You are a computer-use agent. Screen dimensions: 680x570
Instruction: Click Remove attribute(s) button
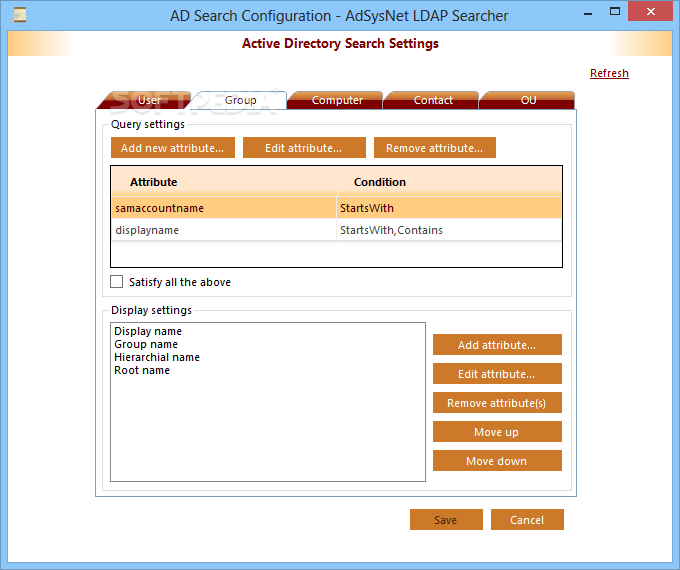pos(497,403)
